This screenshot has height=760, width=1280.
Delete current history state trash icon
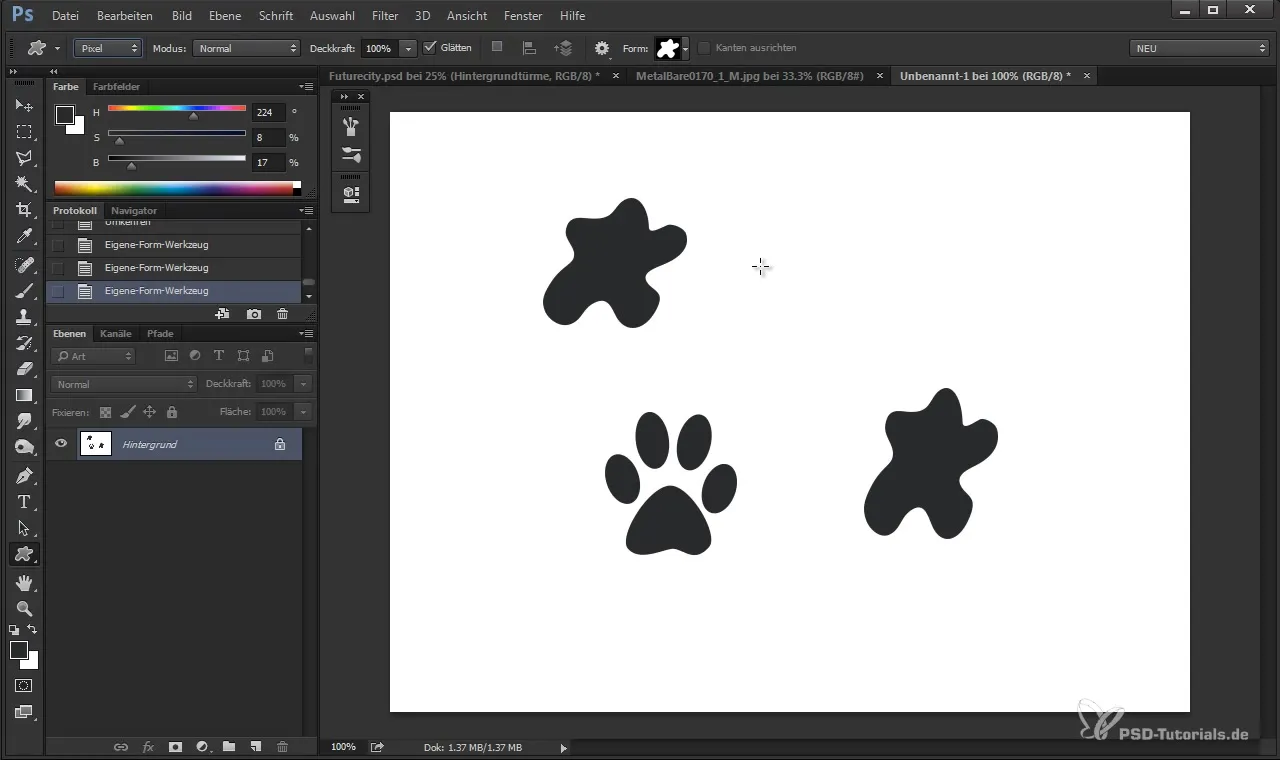[283, 314]
